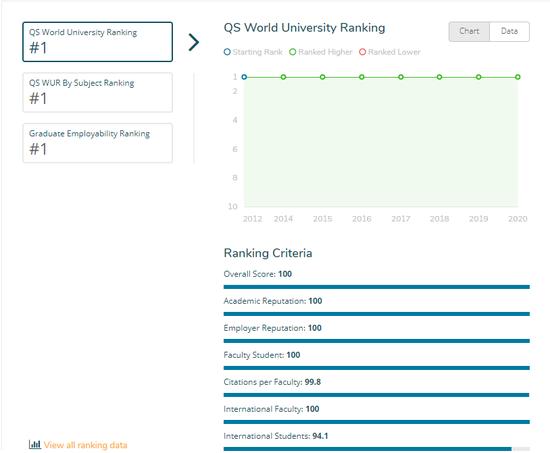
Task: Toggle the Starting Rank legend item
Action: 253,52
